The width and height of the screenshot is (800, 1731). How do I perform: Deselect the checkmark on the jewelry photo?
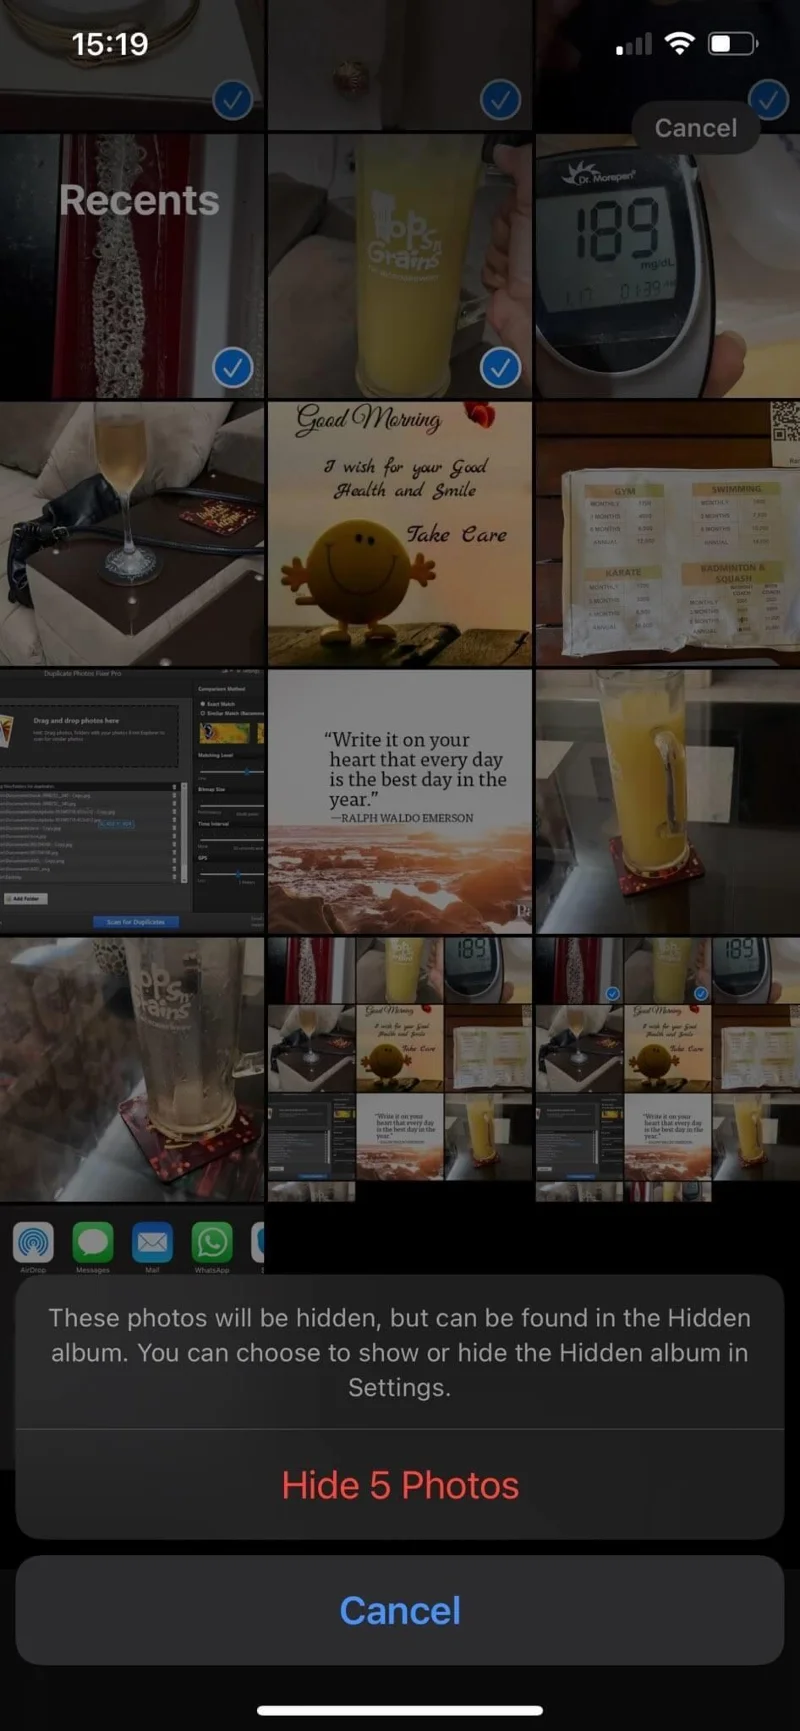click(x=232, y=368)
